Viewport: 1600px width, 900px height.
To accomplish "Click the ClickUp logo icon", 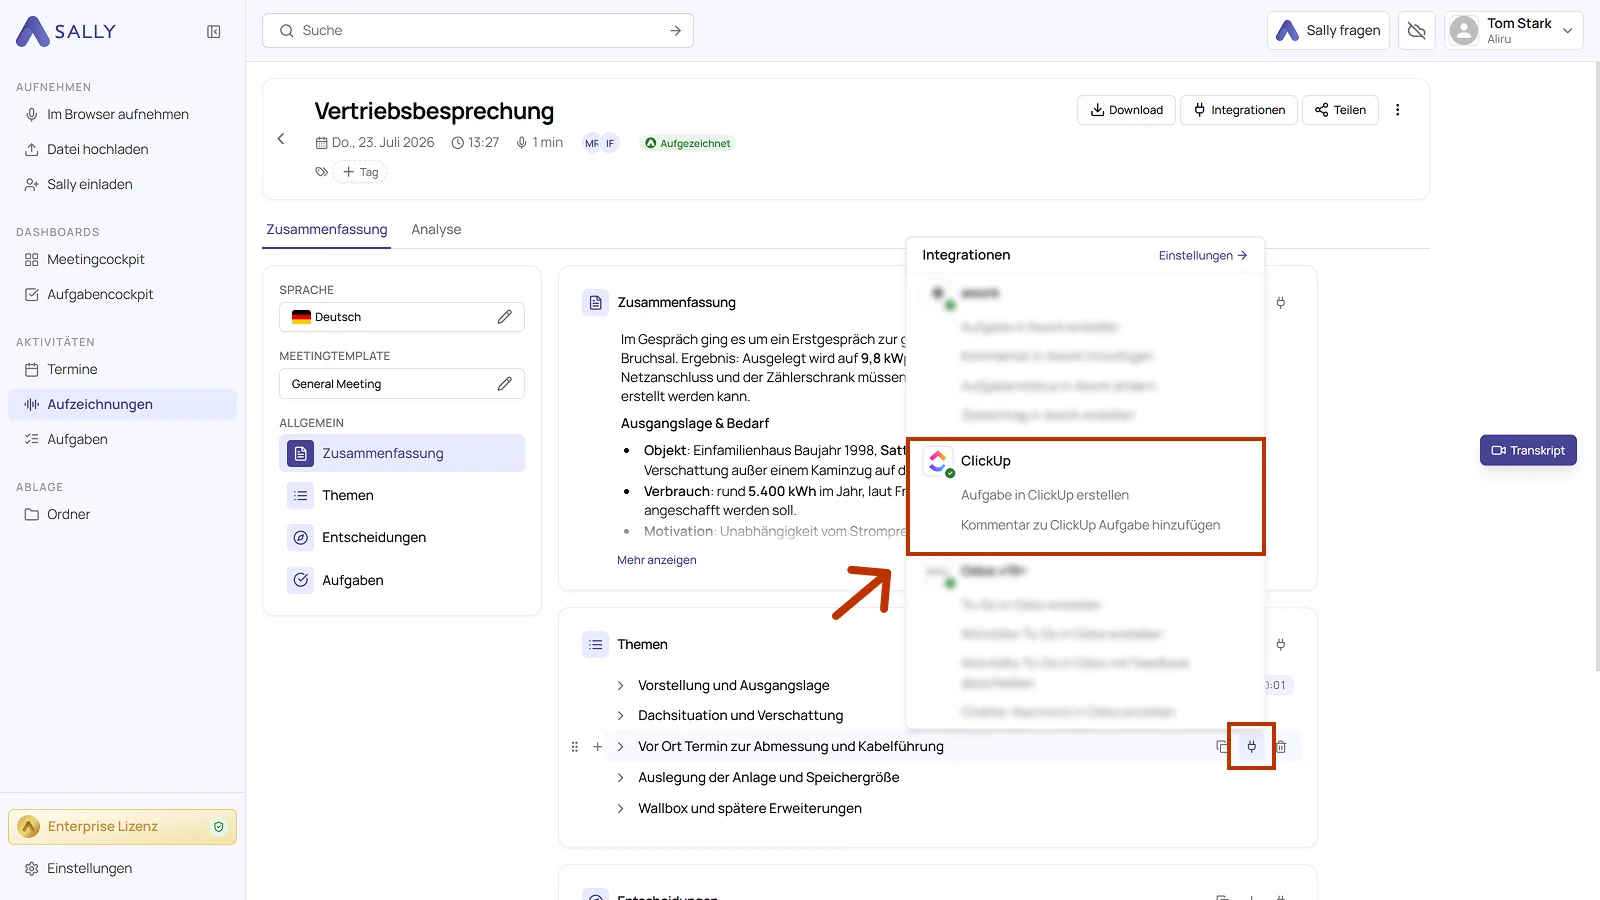I will (x=938, y=461).
